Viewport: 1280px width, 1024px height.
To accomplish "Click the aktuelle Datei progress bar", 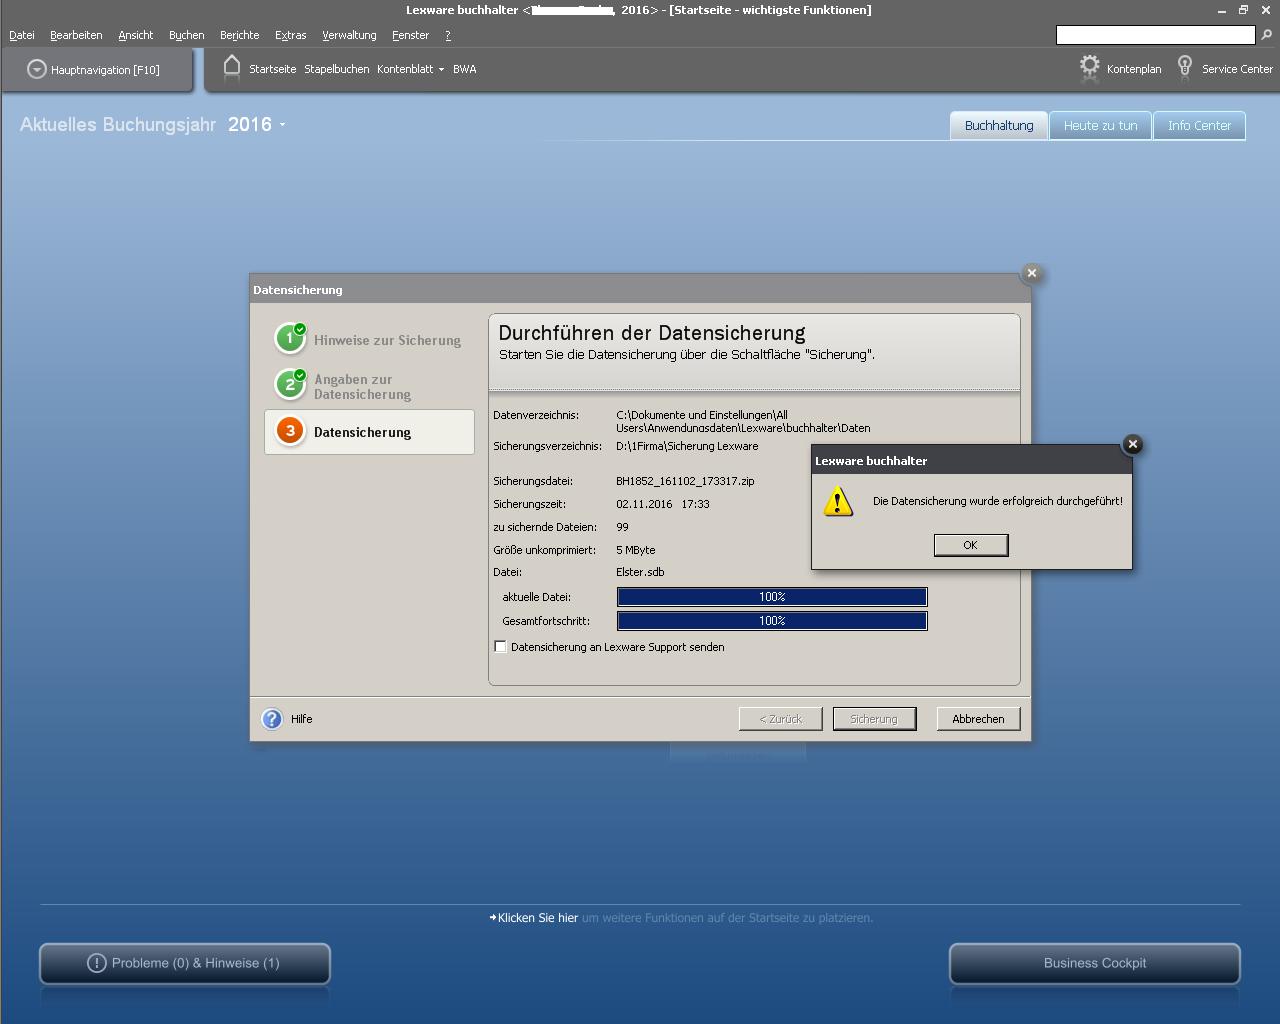I will 772,597.
